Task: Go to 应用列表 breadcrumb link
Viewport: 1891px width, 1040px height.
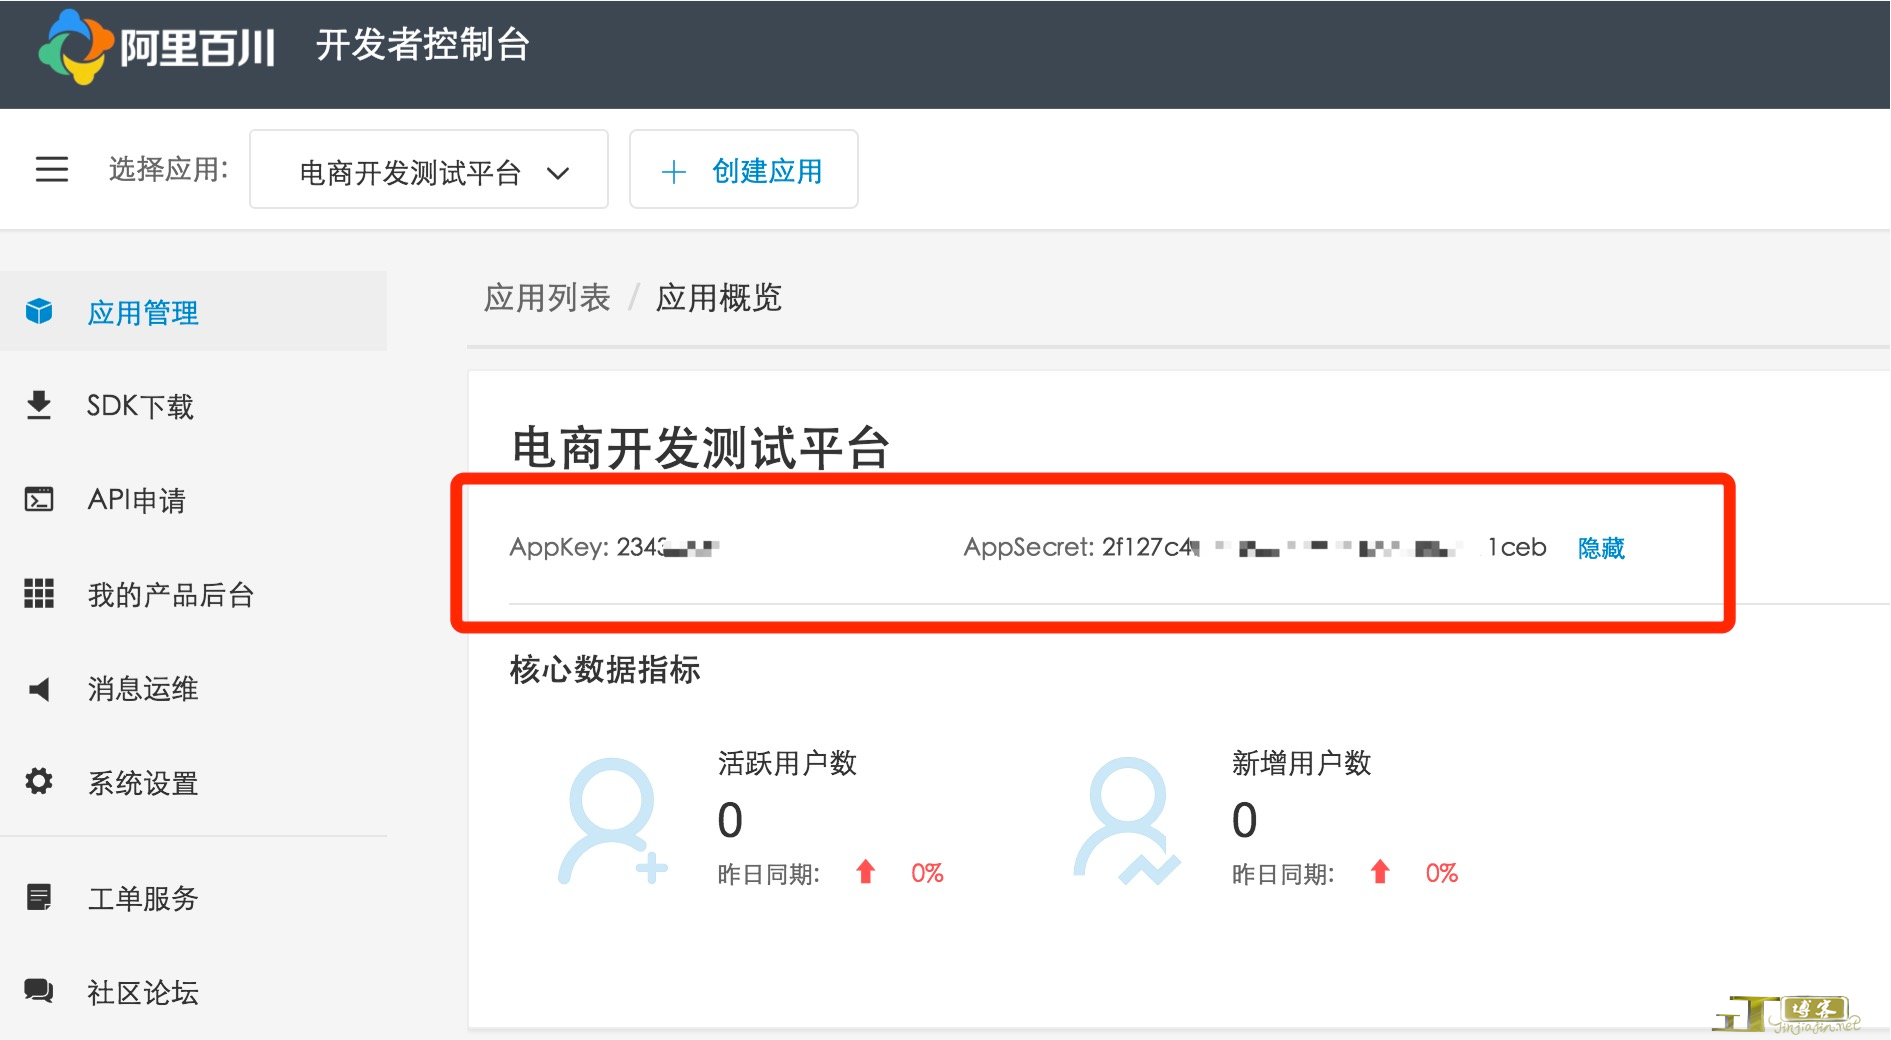Action: coord(546,298)
